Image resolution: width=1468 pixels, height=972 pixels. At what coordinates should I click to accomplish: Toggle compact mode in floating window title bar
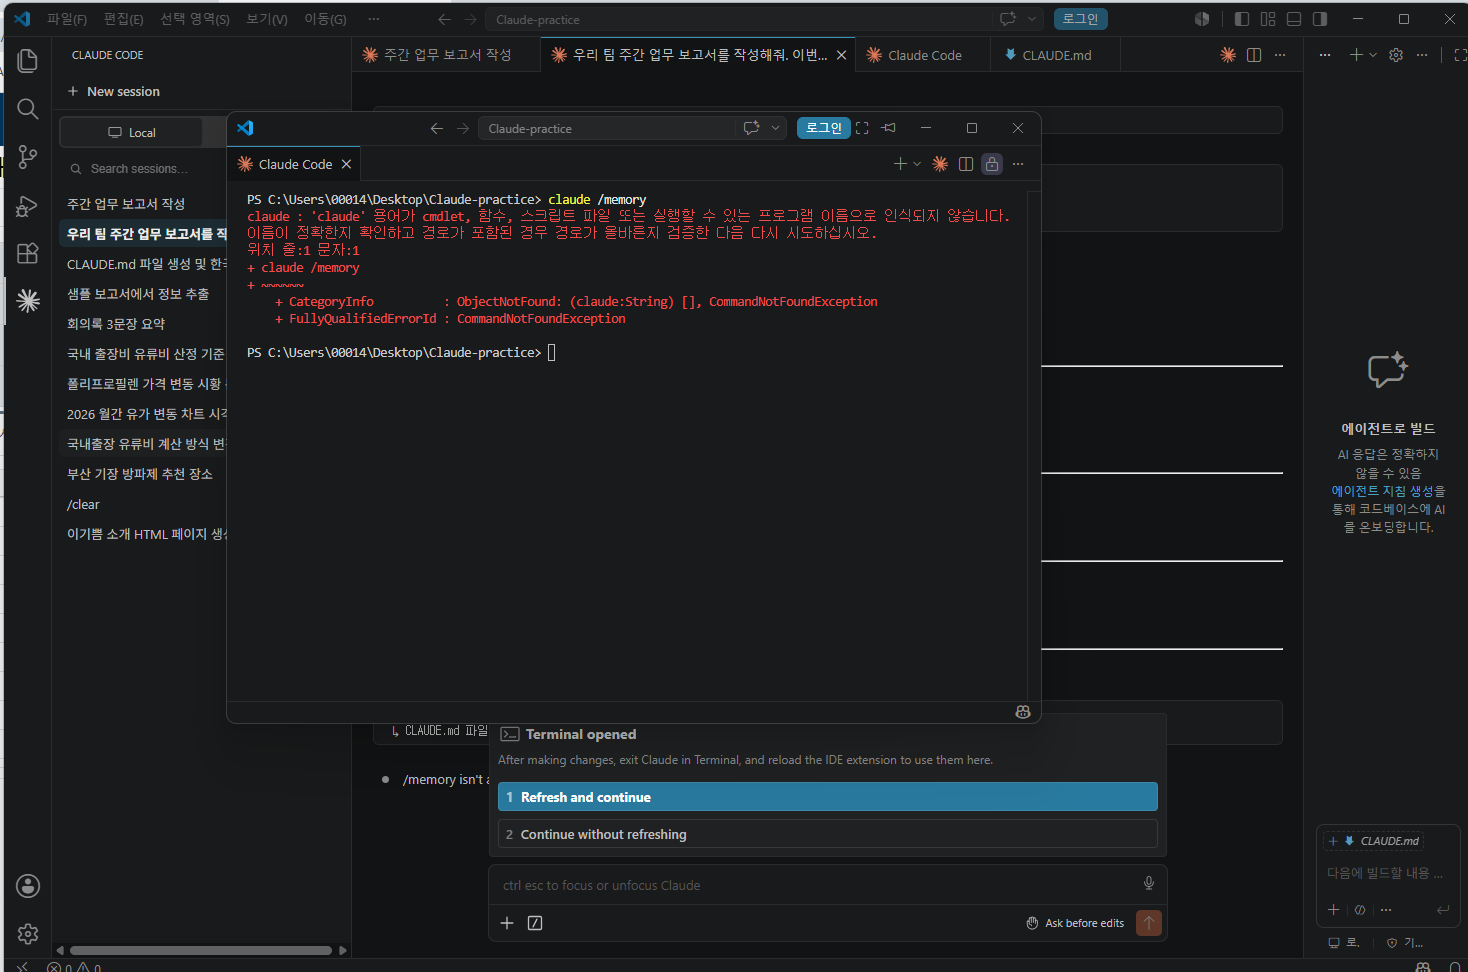(x=862, y=128)
